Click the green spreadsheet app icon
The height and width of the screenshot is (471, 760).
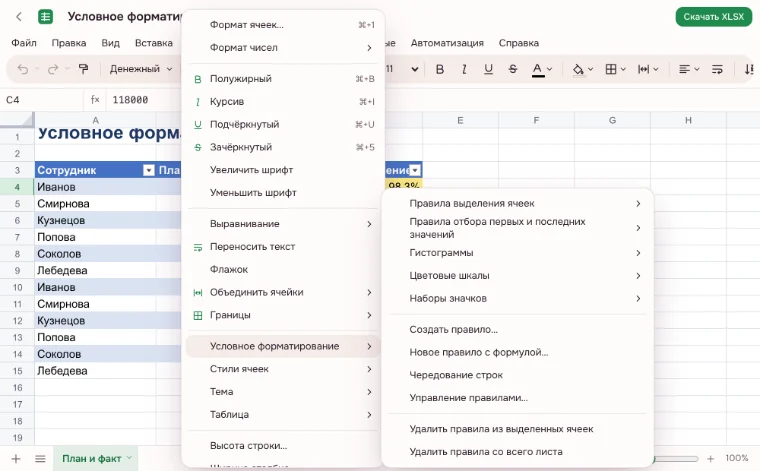coord(45,17)
